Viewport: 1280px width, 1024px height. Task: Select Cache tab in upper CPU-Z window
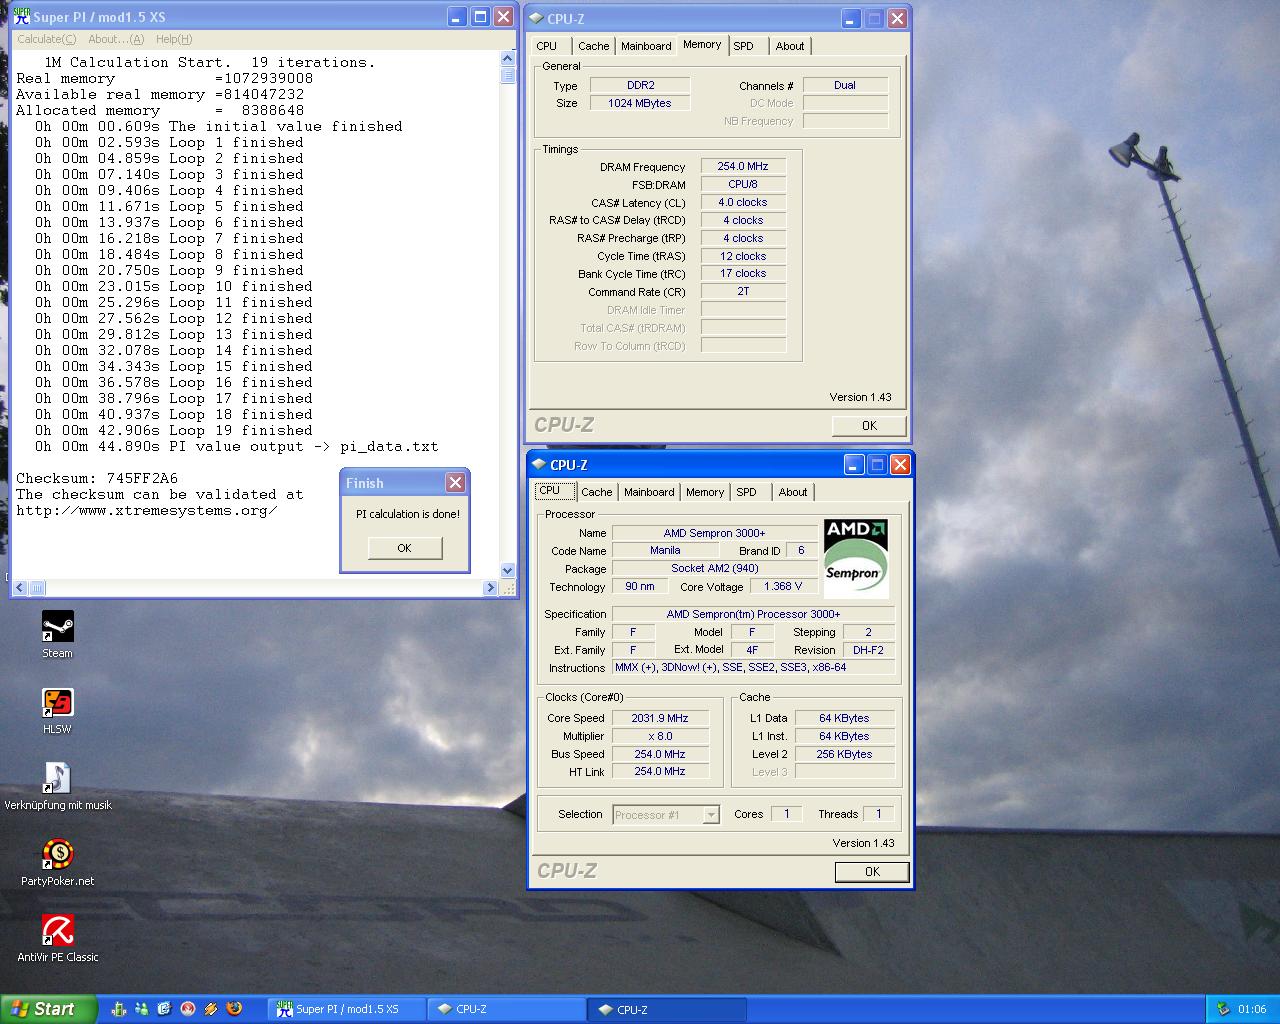coord(593,46)
